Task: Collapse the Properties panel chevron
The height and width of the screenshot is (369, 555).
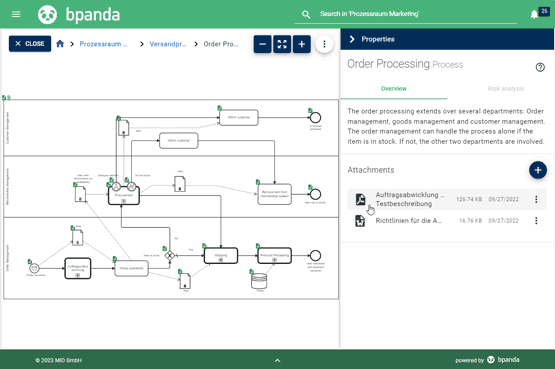Action: tap(352, 39)
